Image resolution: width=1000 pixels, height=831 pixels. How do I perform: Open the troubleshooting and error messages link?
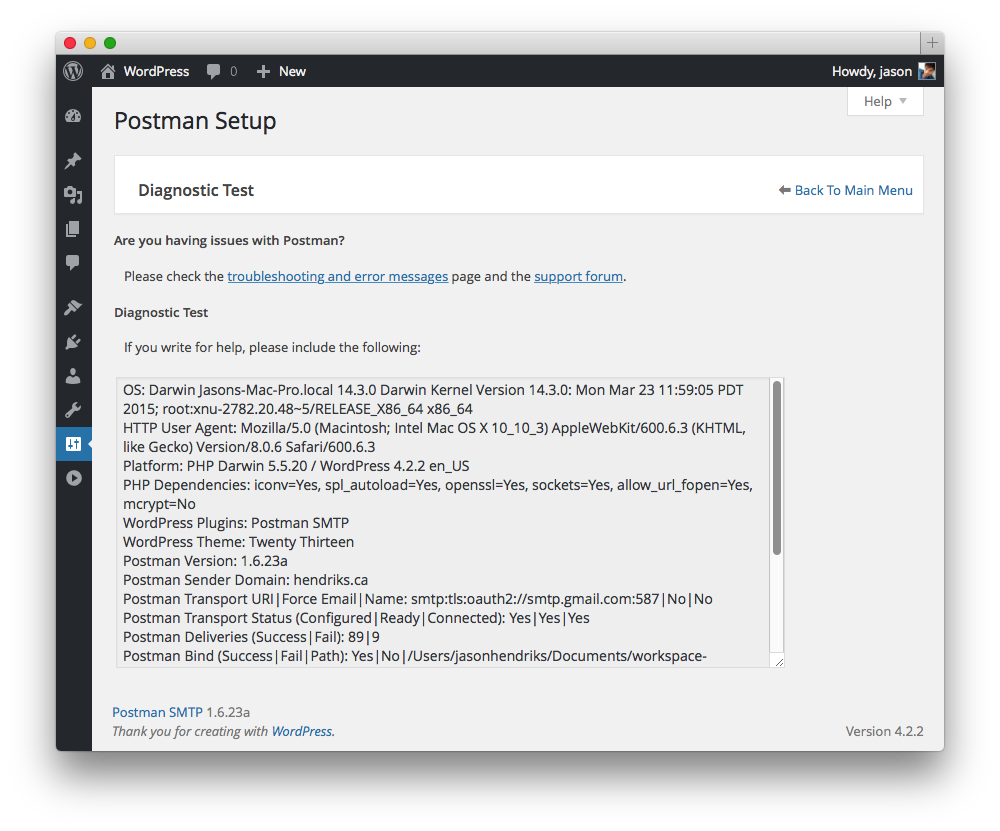pyautogui.click(x=337, y=276)
